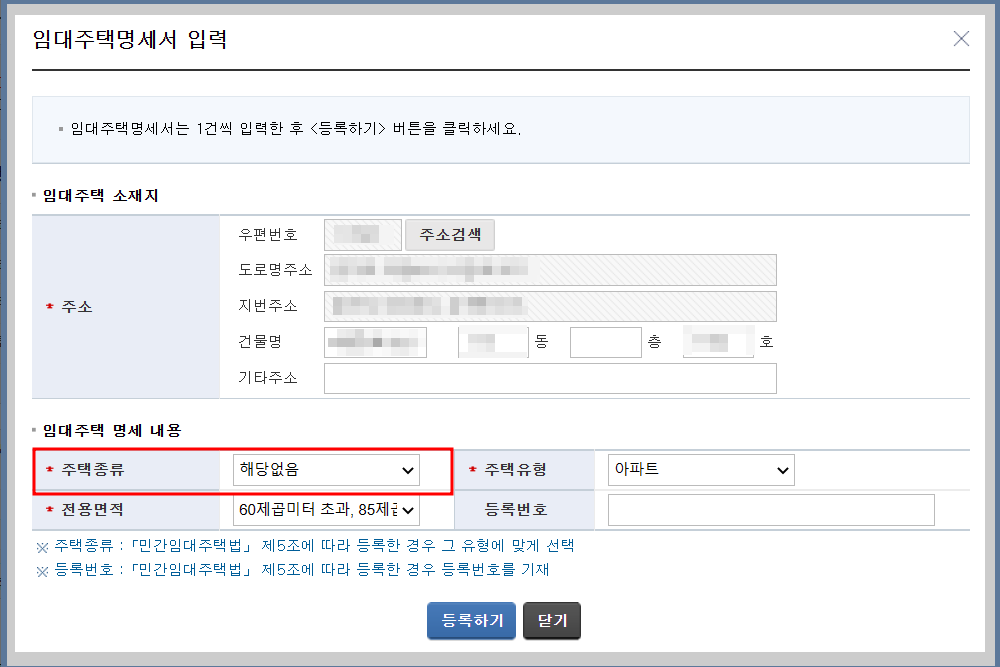Screen dimensions: 1000x667
Task: Click the 닫기 button
Action: pos(551,620)
